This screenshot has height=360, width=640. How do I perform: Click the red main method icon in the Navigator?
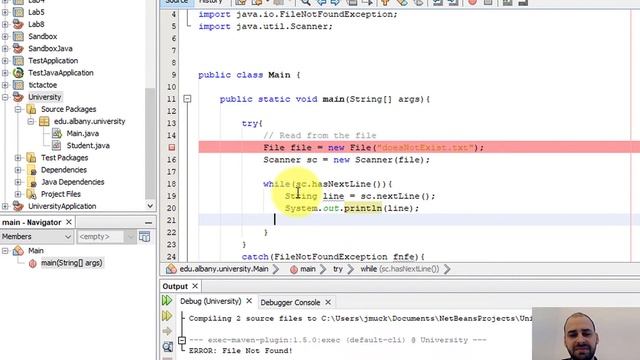[33, 263]
